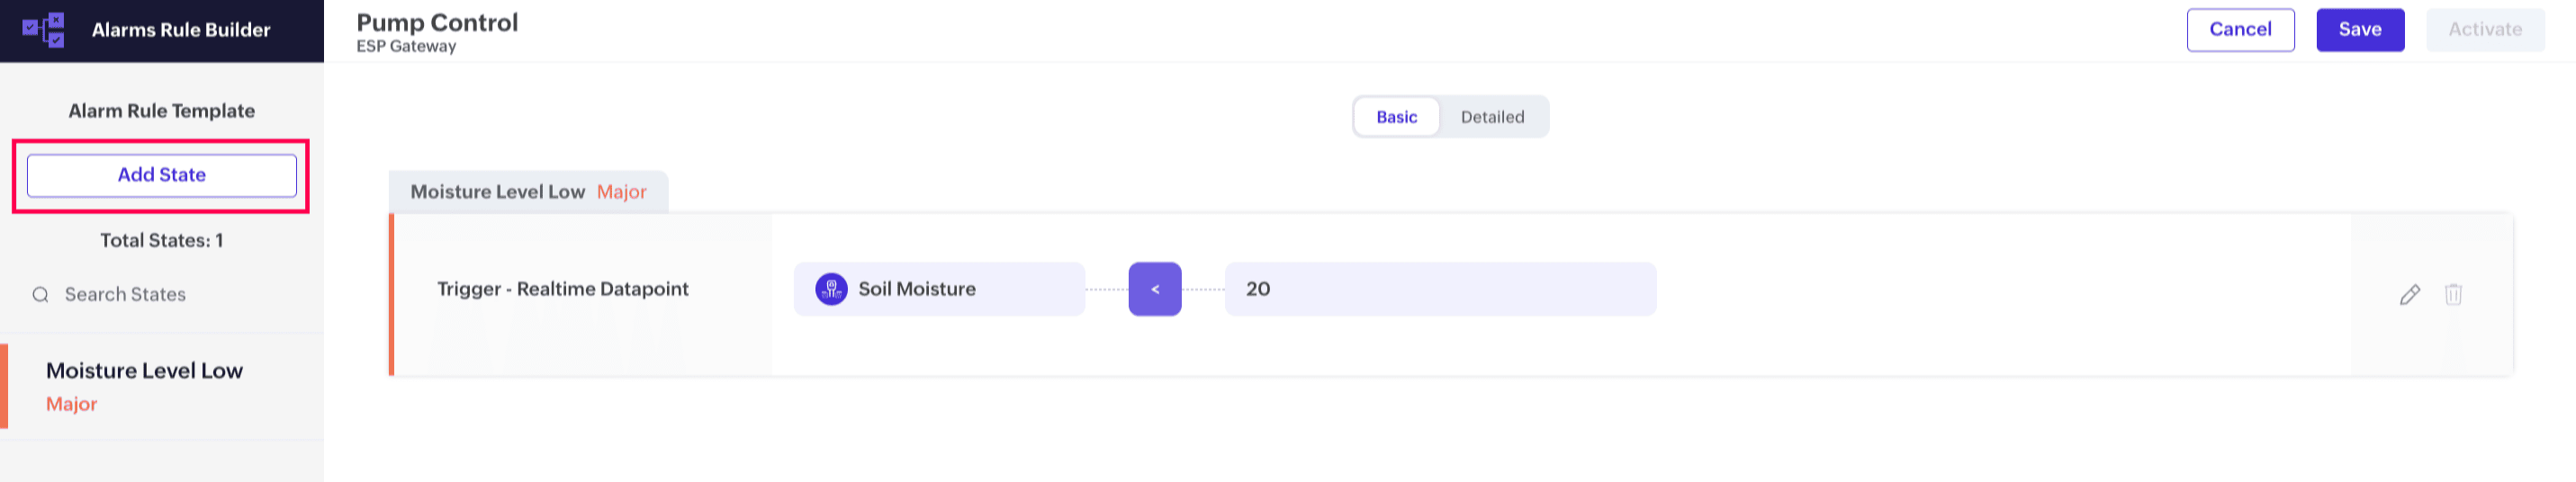Screen dimensions: 2576x482
Task: Click the Trigger - Realtime Datapoint label
Action: 563,289
